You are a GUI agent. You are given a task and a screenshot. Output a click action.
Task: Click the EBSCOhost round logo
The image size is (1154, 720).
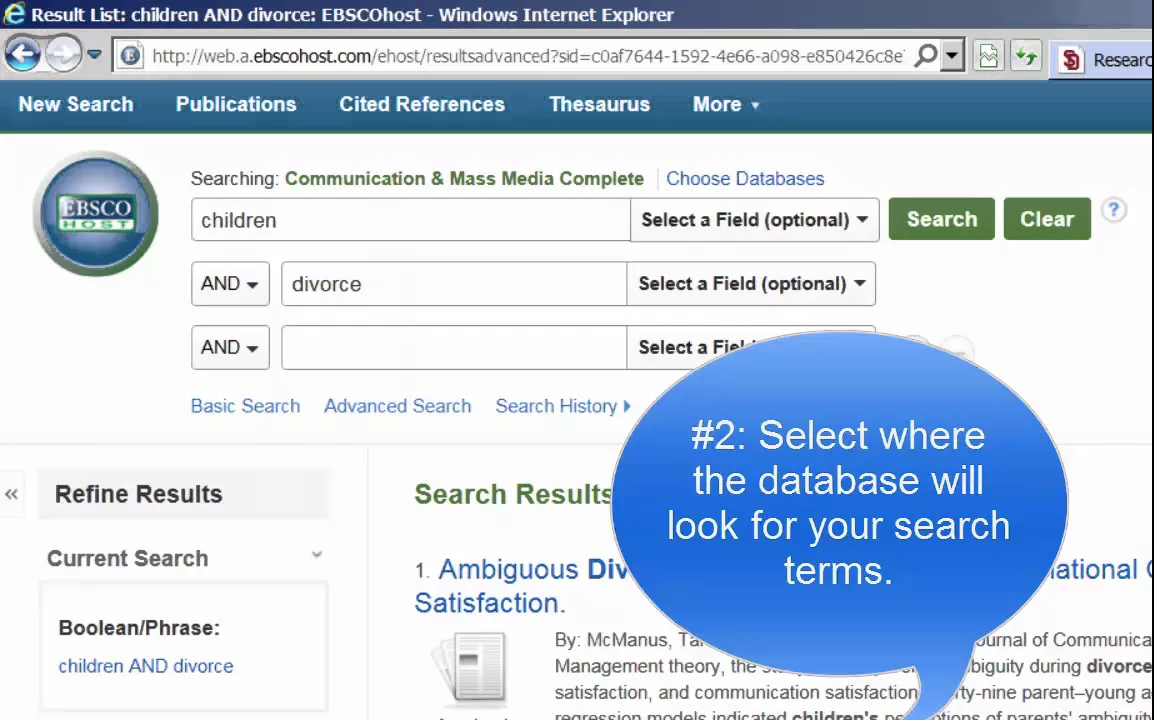tap(96, 213)
